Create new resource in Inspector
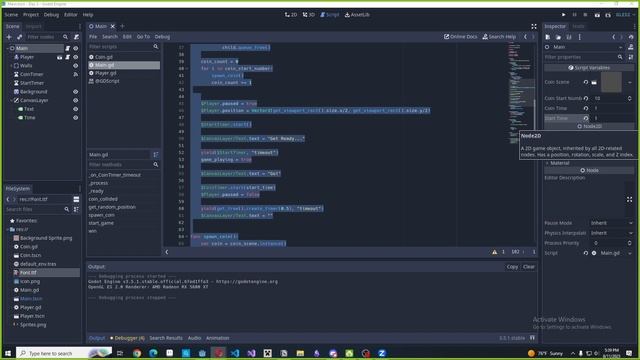The image size is (640, 360). click(548, 37)
